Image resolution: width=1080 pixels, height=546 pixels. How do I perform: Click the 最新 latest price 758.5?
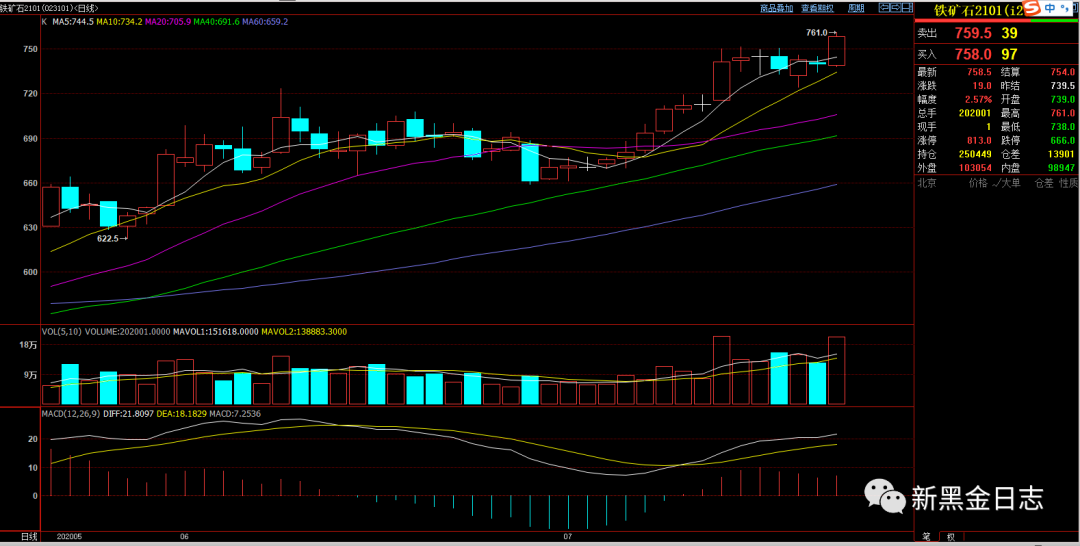point(979,72)
